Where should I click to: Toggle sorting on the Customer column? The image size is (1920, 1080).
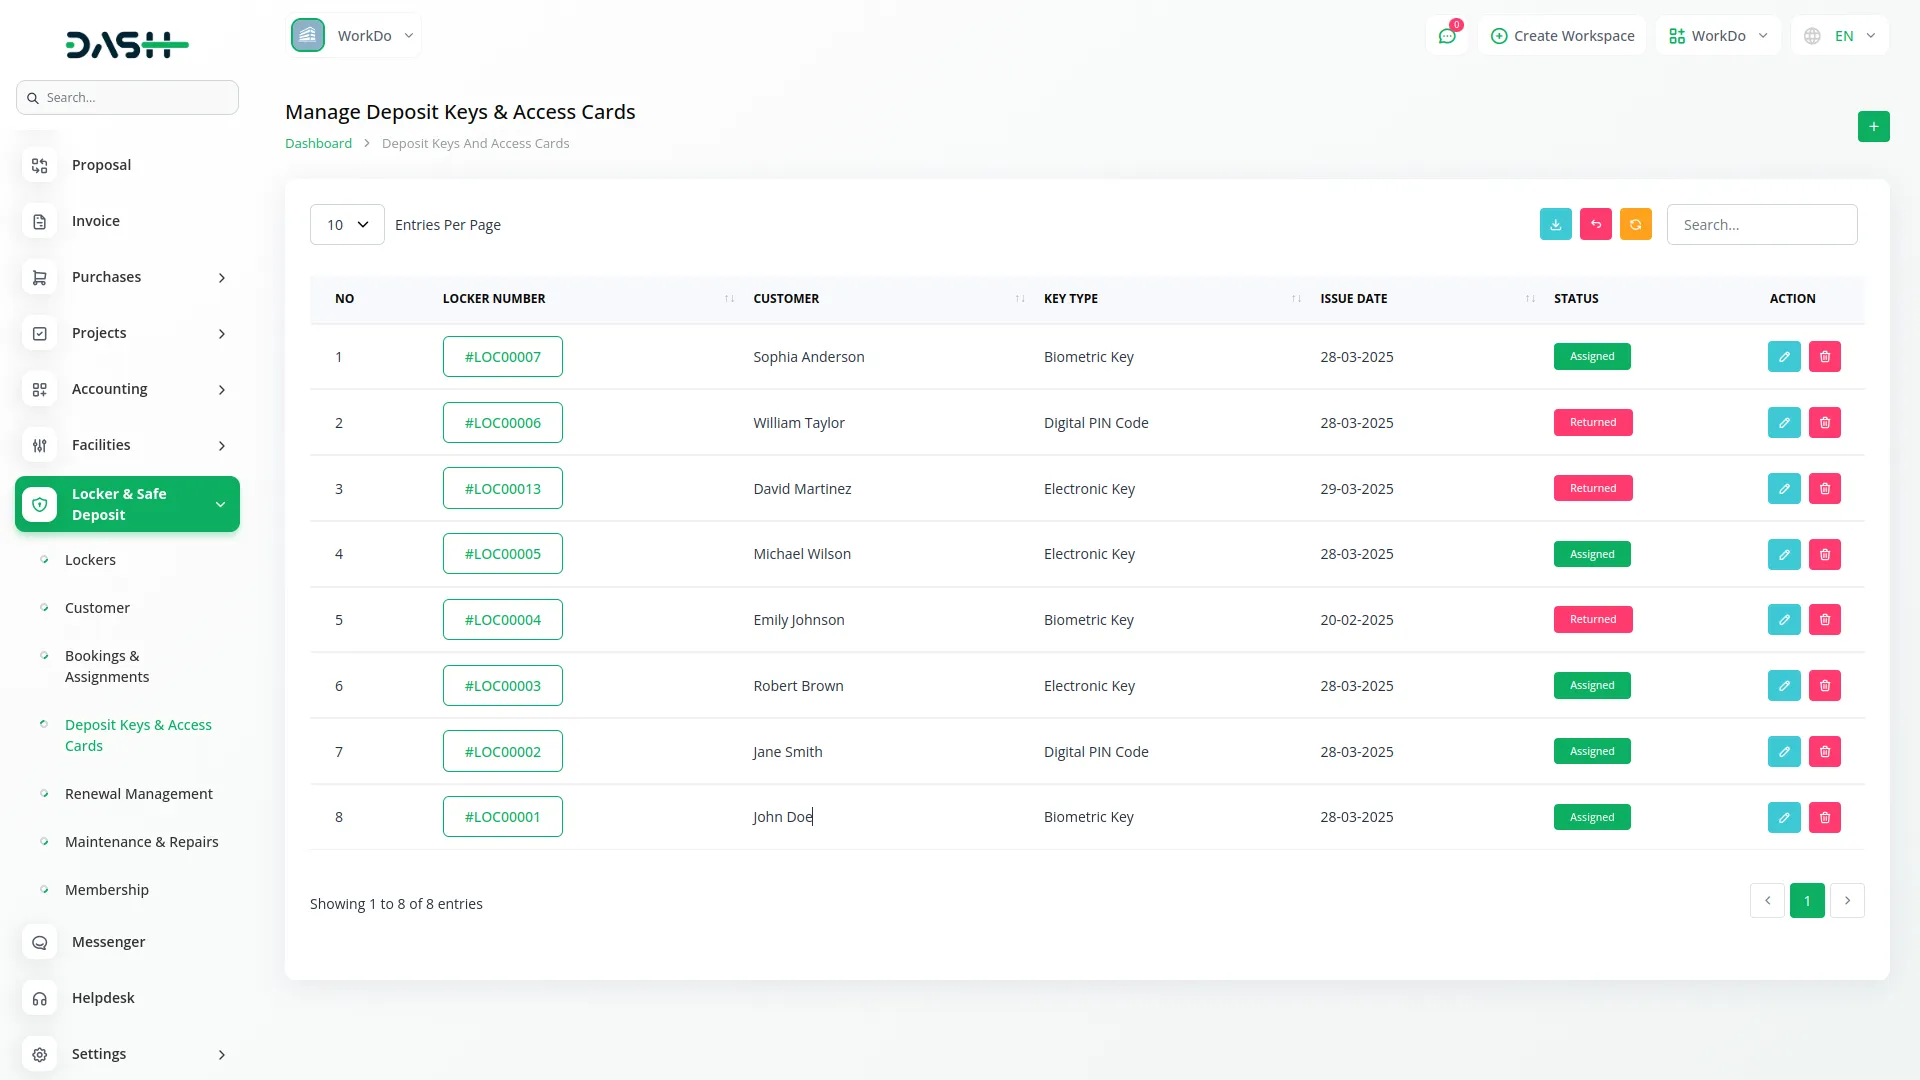pos(1019,298)
